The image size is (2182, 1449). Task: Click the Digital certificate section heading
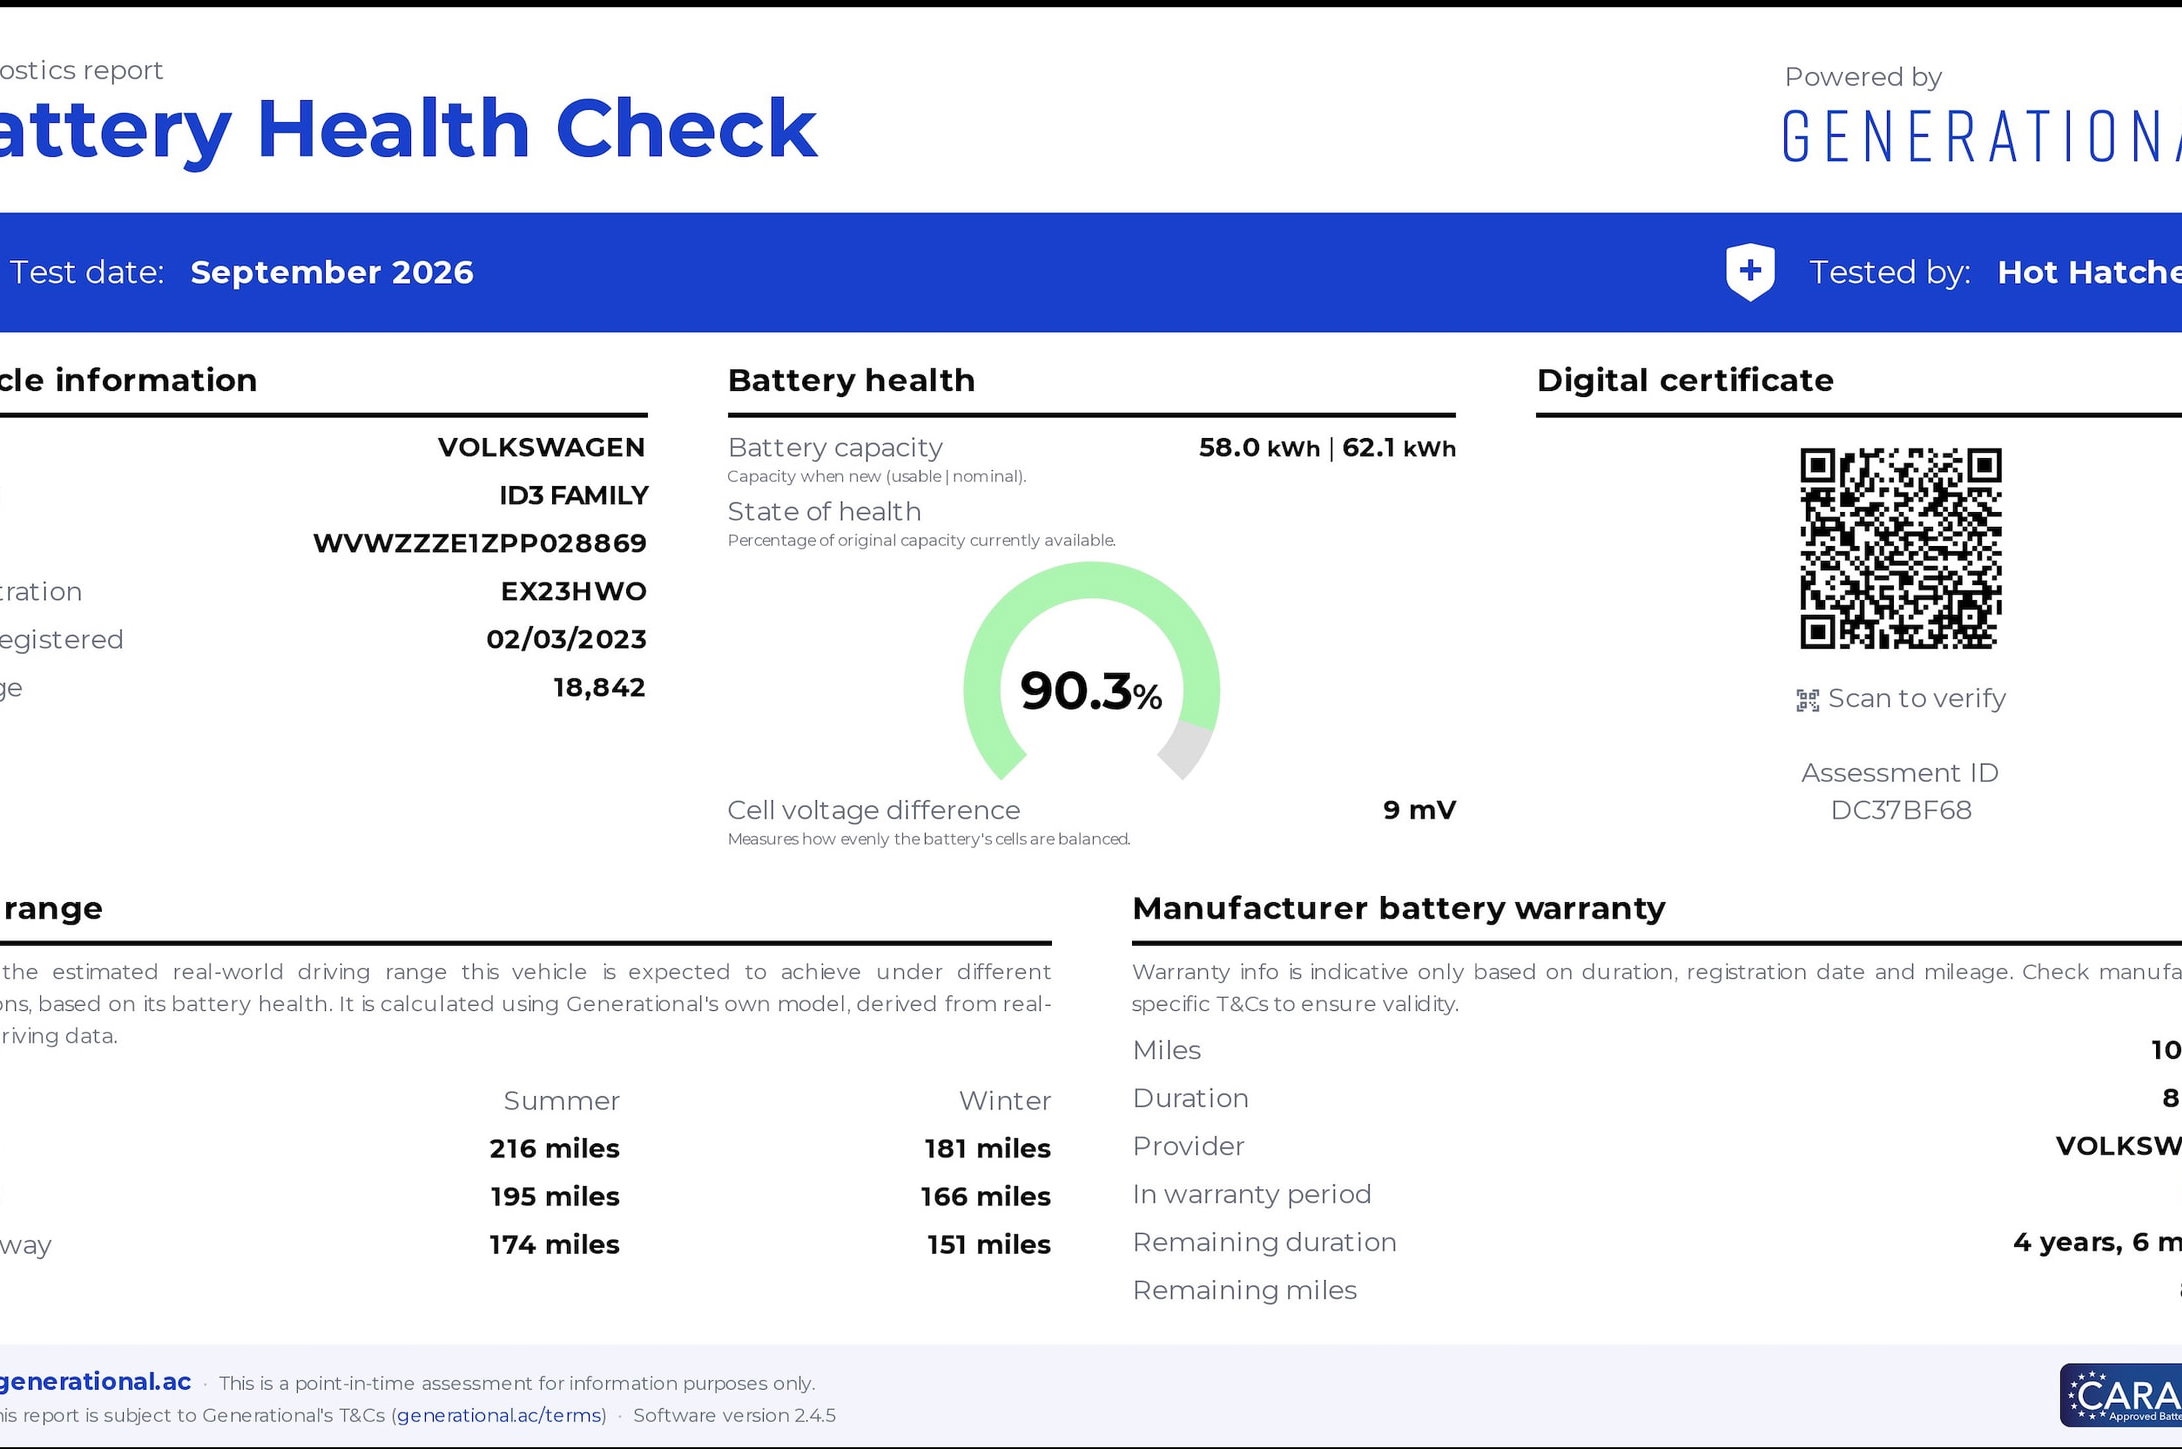click(x=1685, y=380)
